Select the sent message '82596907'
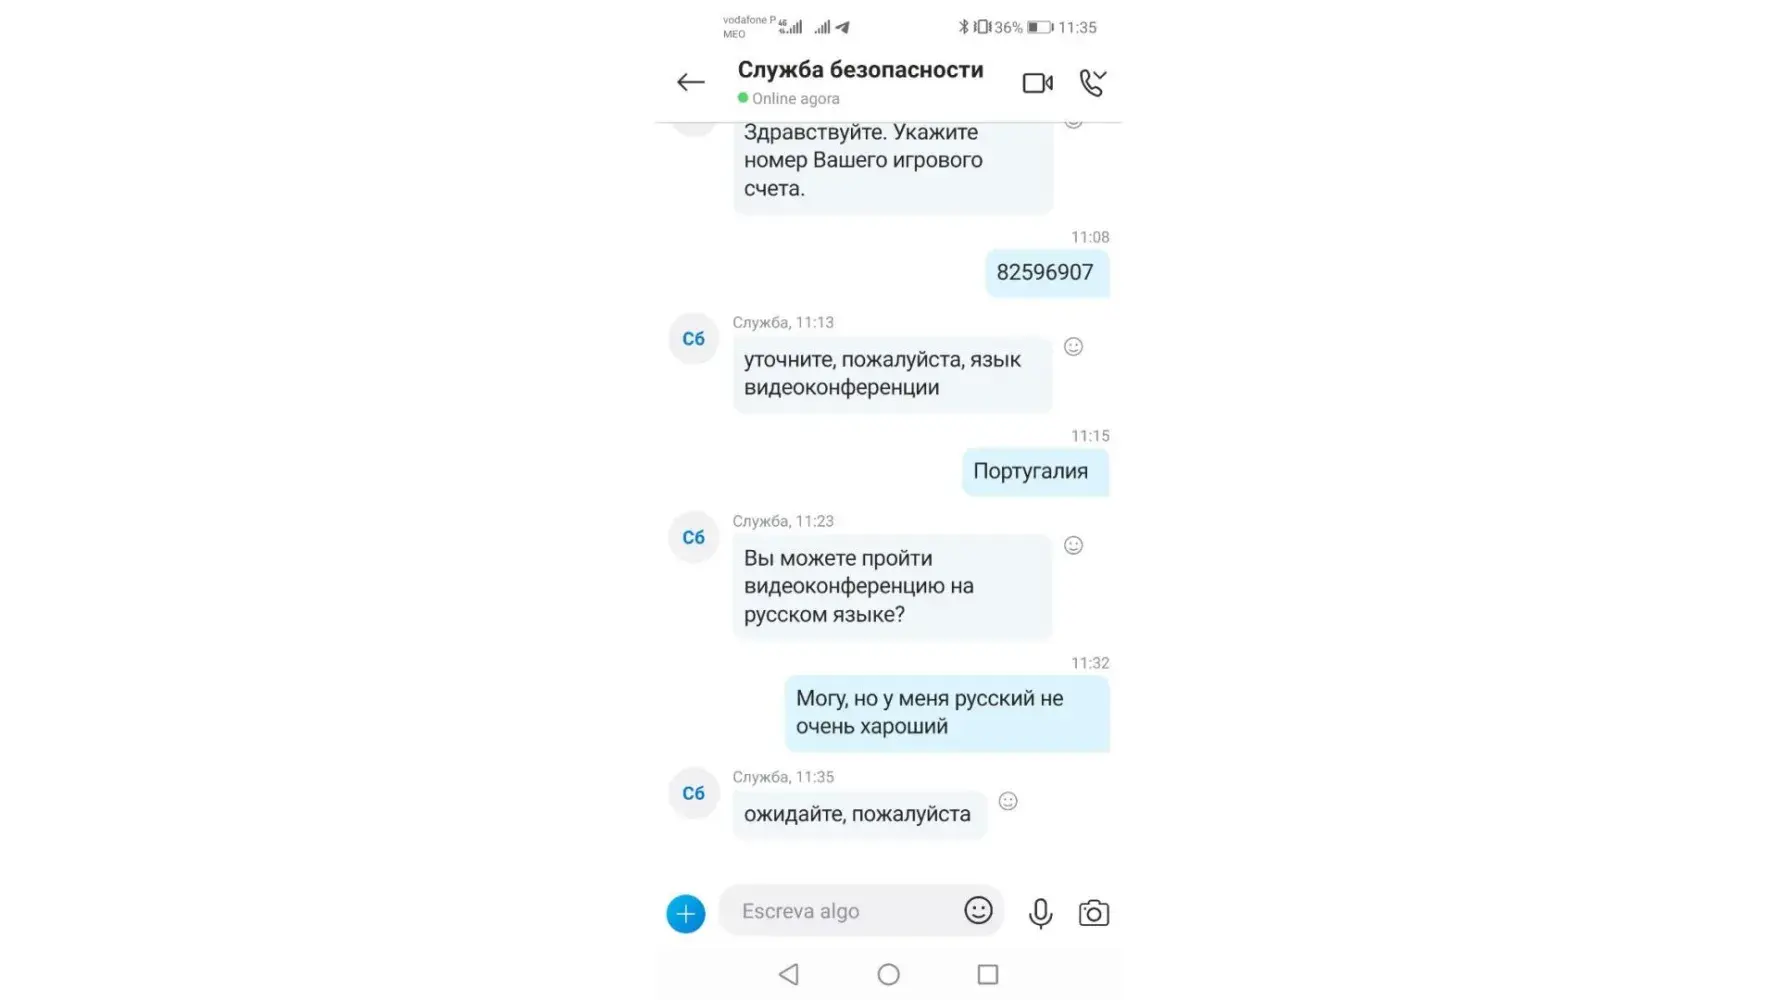 (x=1047, y=273)
